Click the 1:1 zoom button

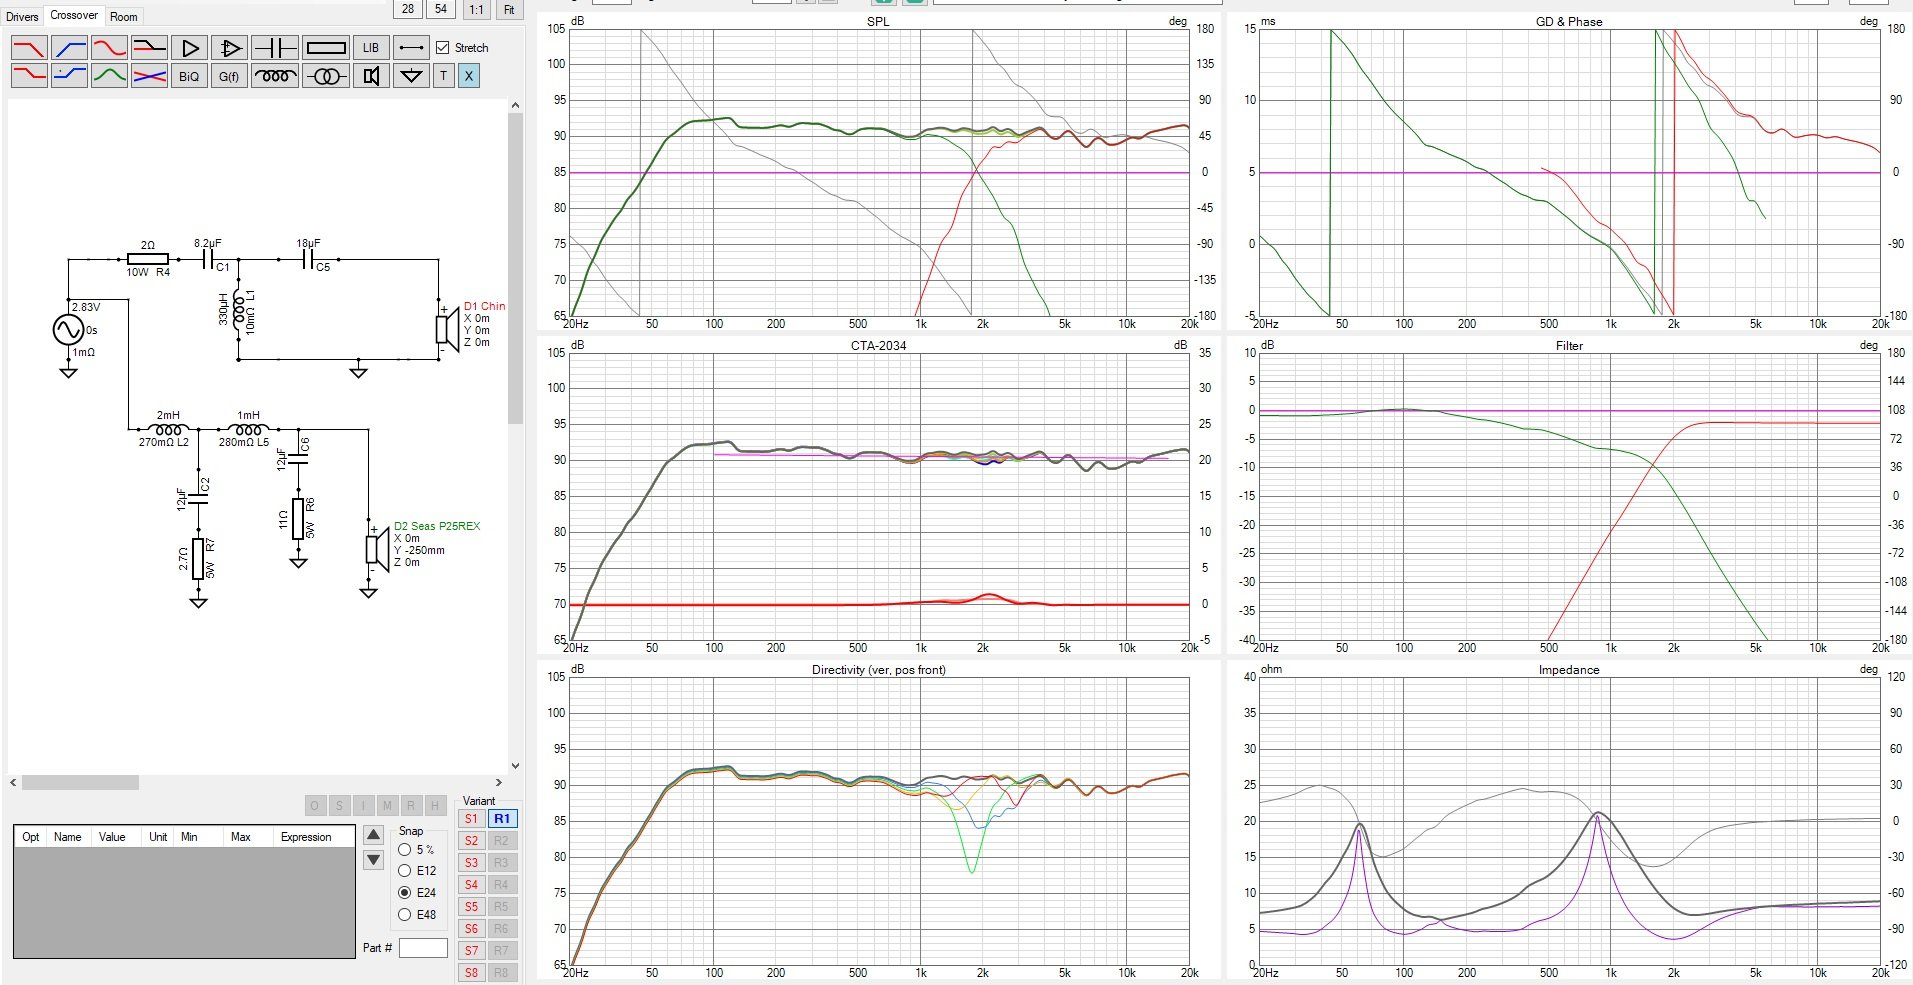pos(476,9)
